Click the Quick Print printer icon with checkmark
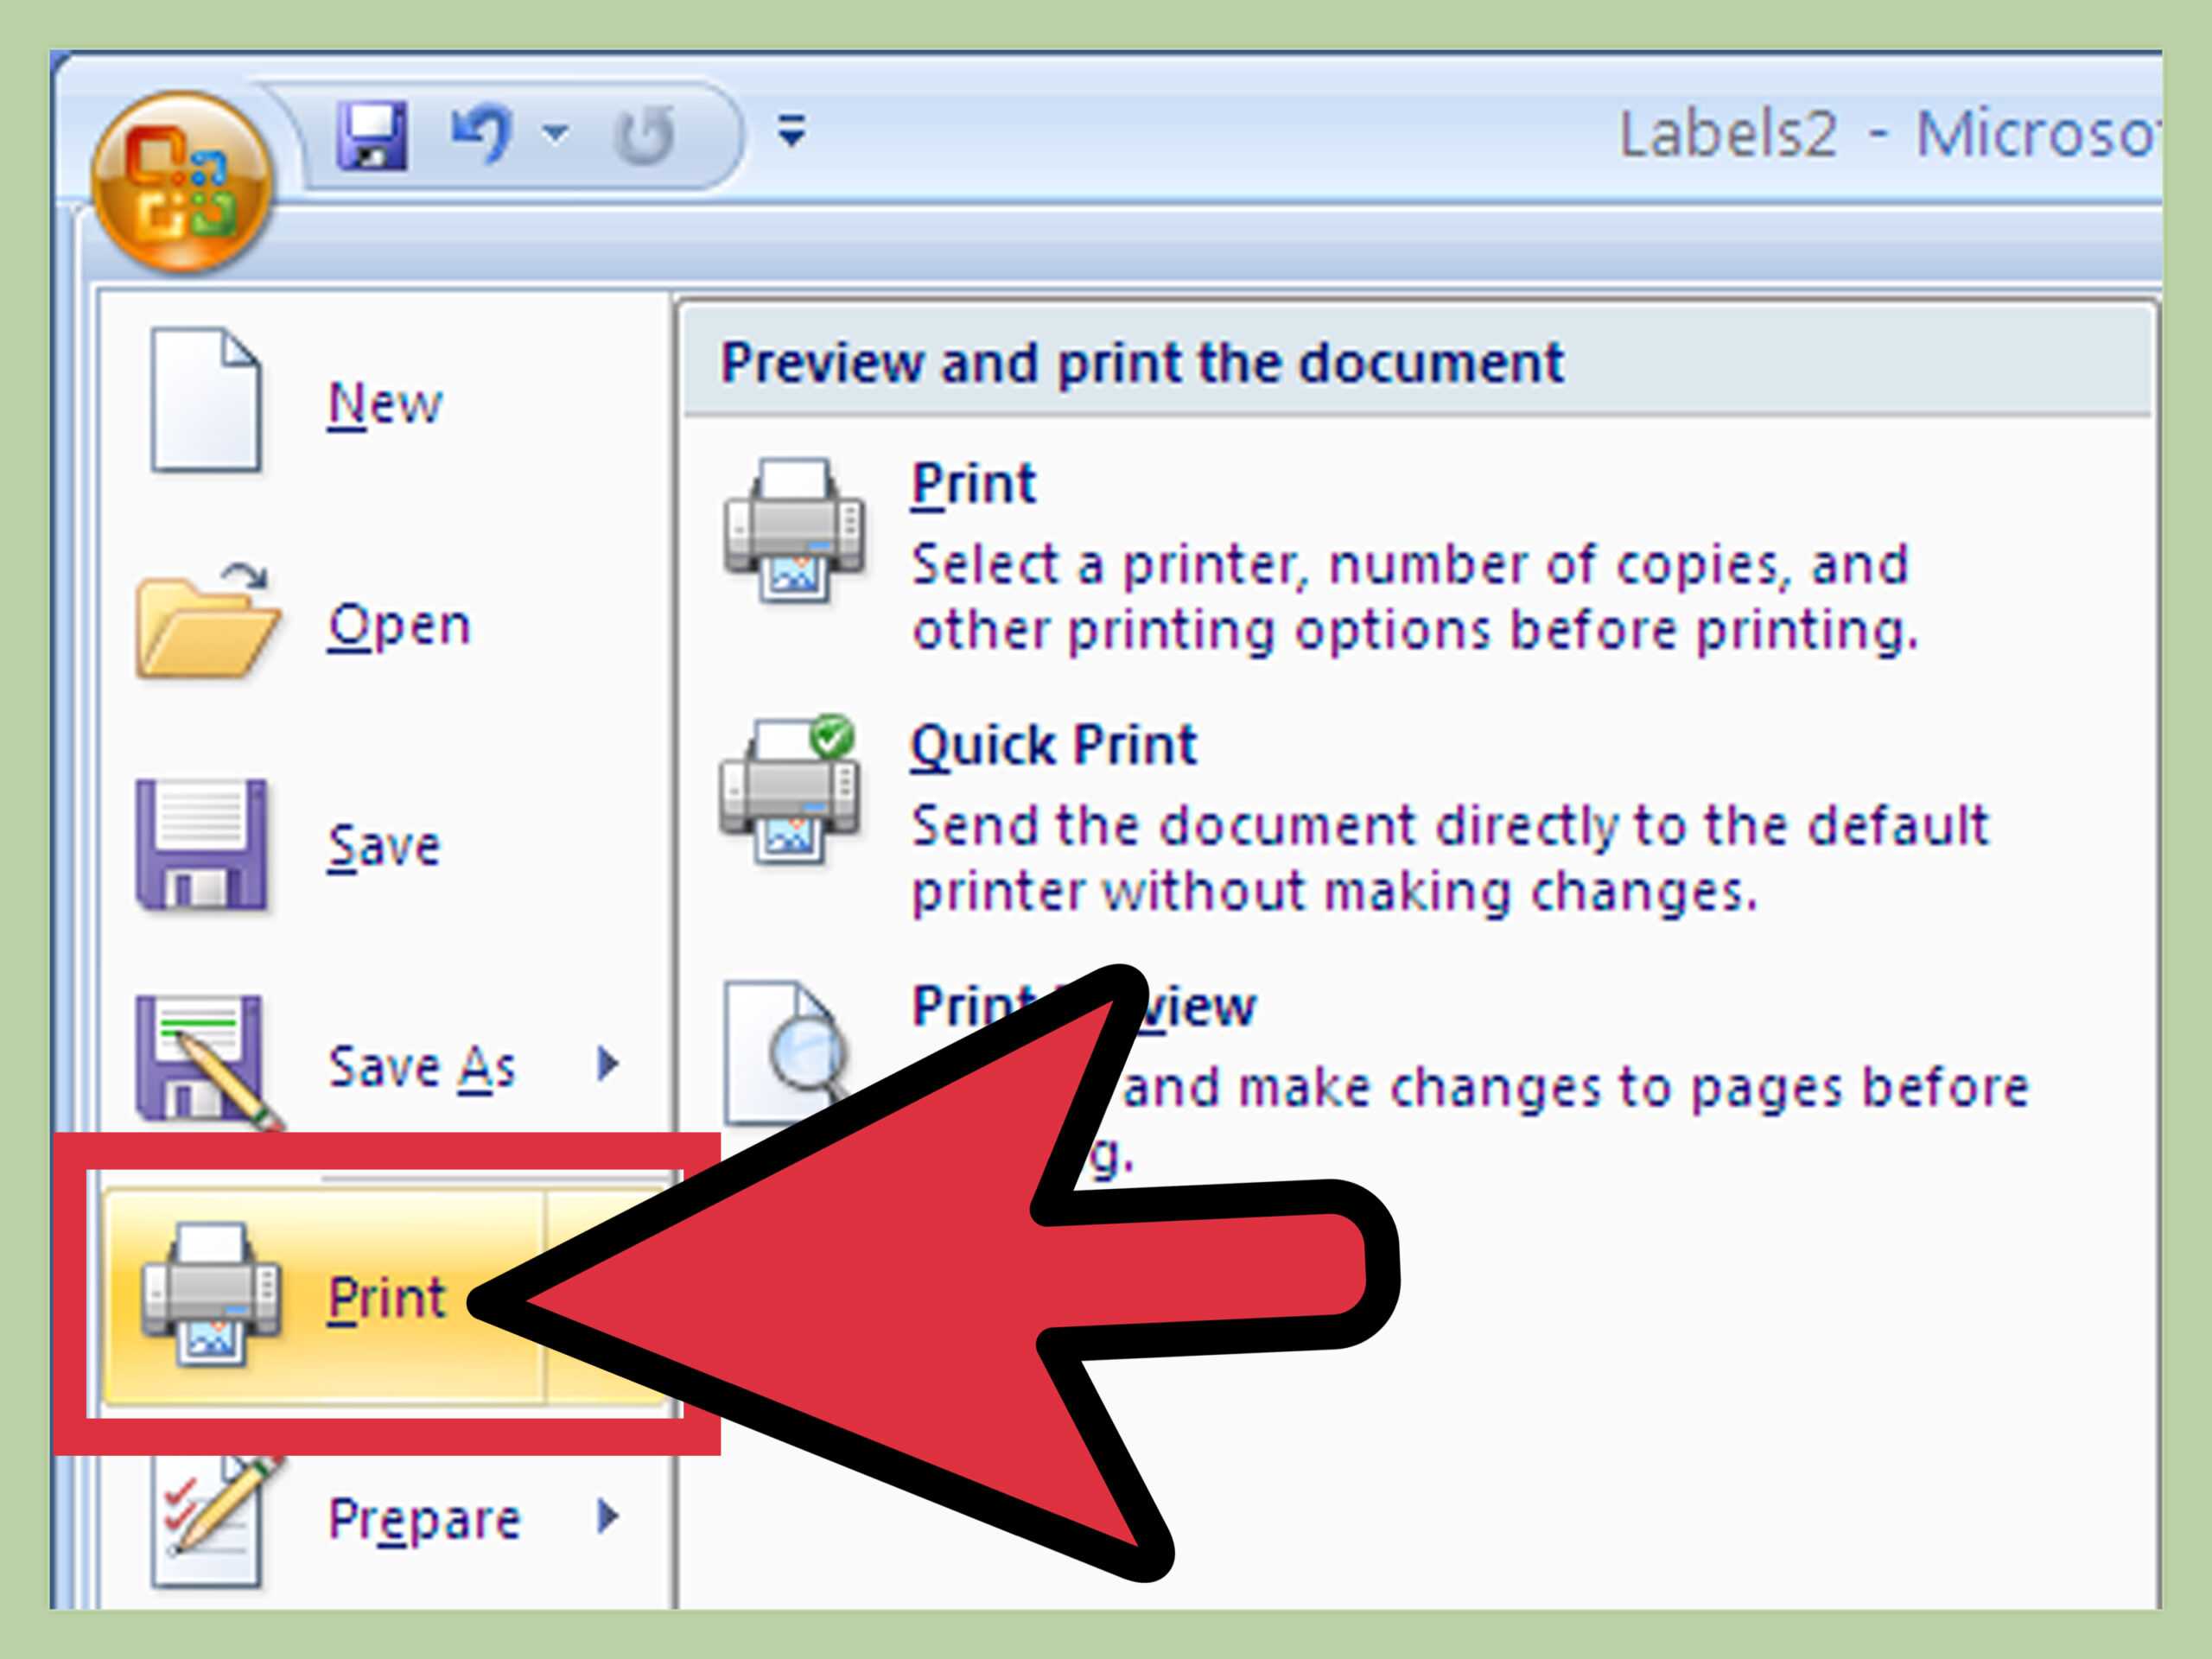This screenshot has width=2212, height=1659. (790, 790)
